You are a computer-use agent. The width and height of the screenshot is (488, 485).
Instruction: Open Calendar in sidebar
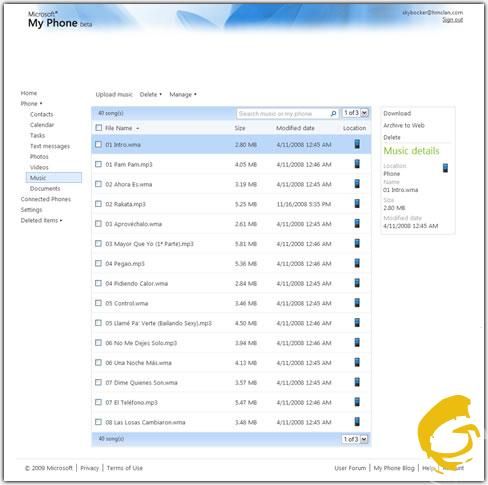pos(42,125)
